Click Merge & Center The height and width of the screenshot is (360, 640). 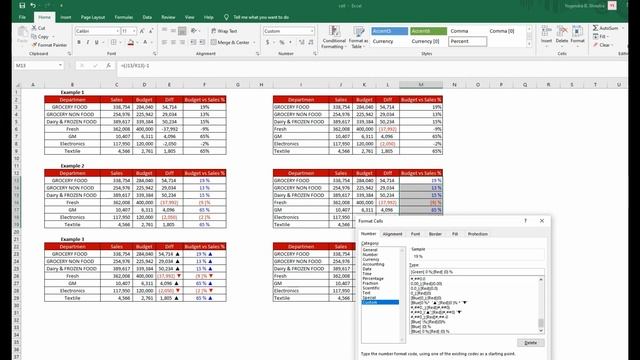click(x=230, y=42)
